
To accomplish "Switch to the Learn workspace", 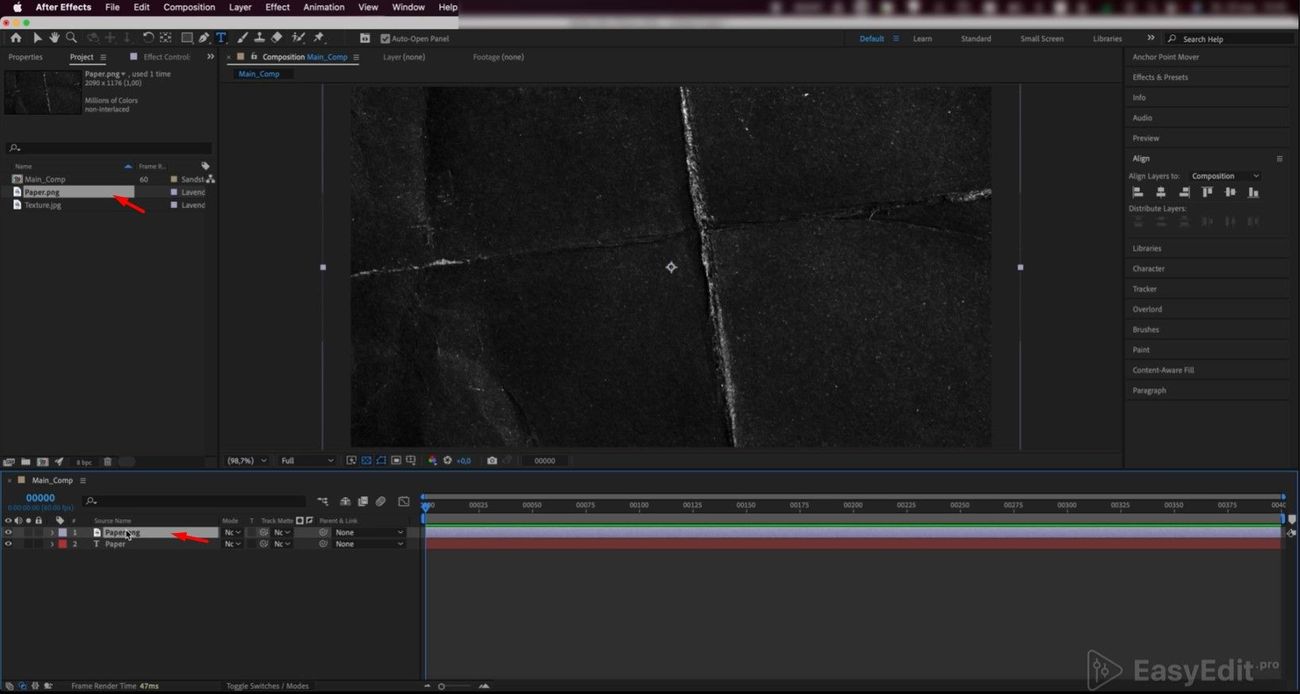I will (922, 39).
